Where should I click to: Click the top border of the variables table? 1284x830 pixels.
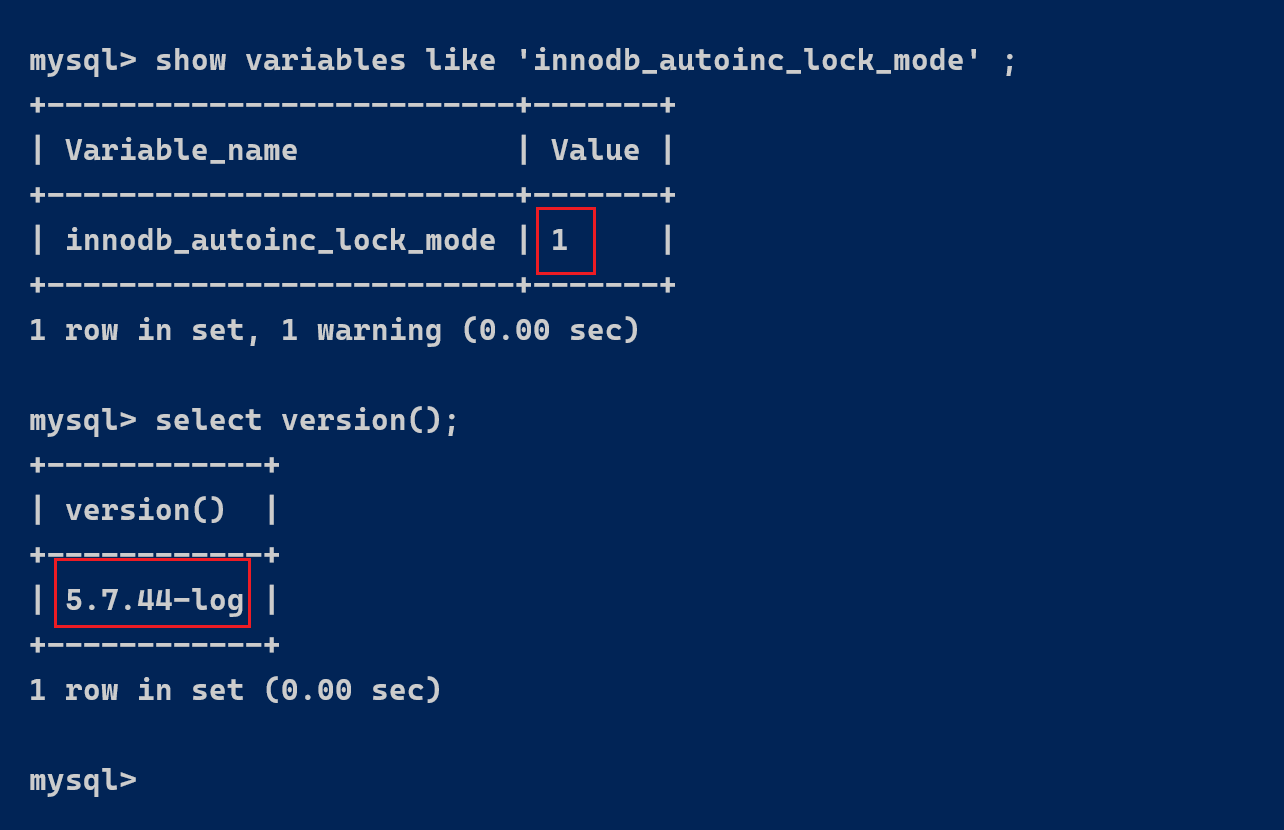coord(352,104)
